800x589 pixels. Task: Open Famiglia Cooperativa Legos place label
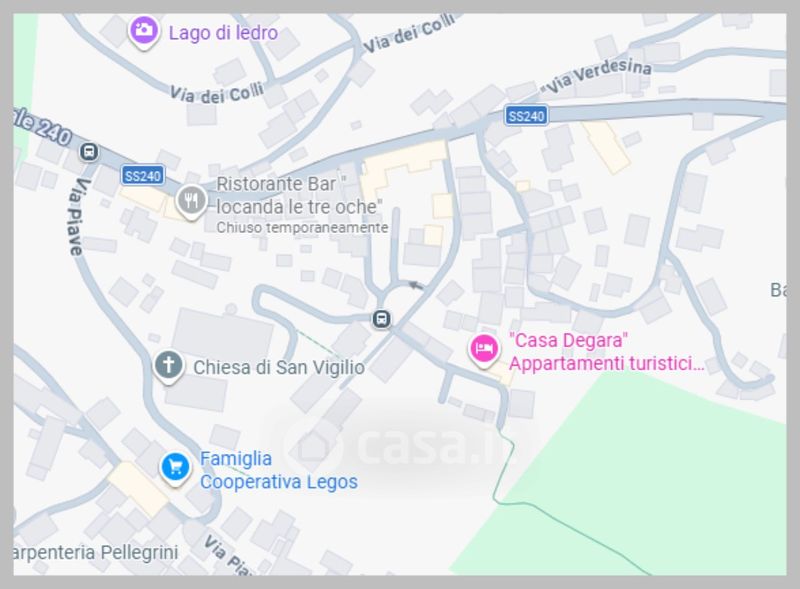tap(279, 470)
